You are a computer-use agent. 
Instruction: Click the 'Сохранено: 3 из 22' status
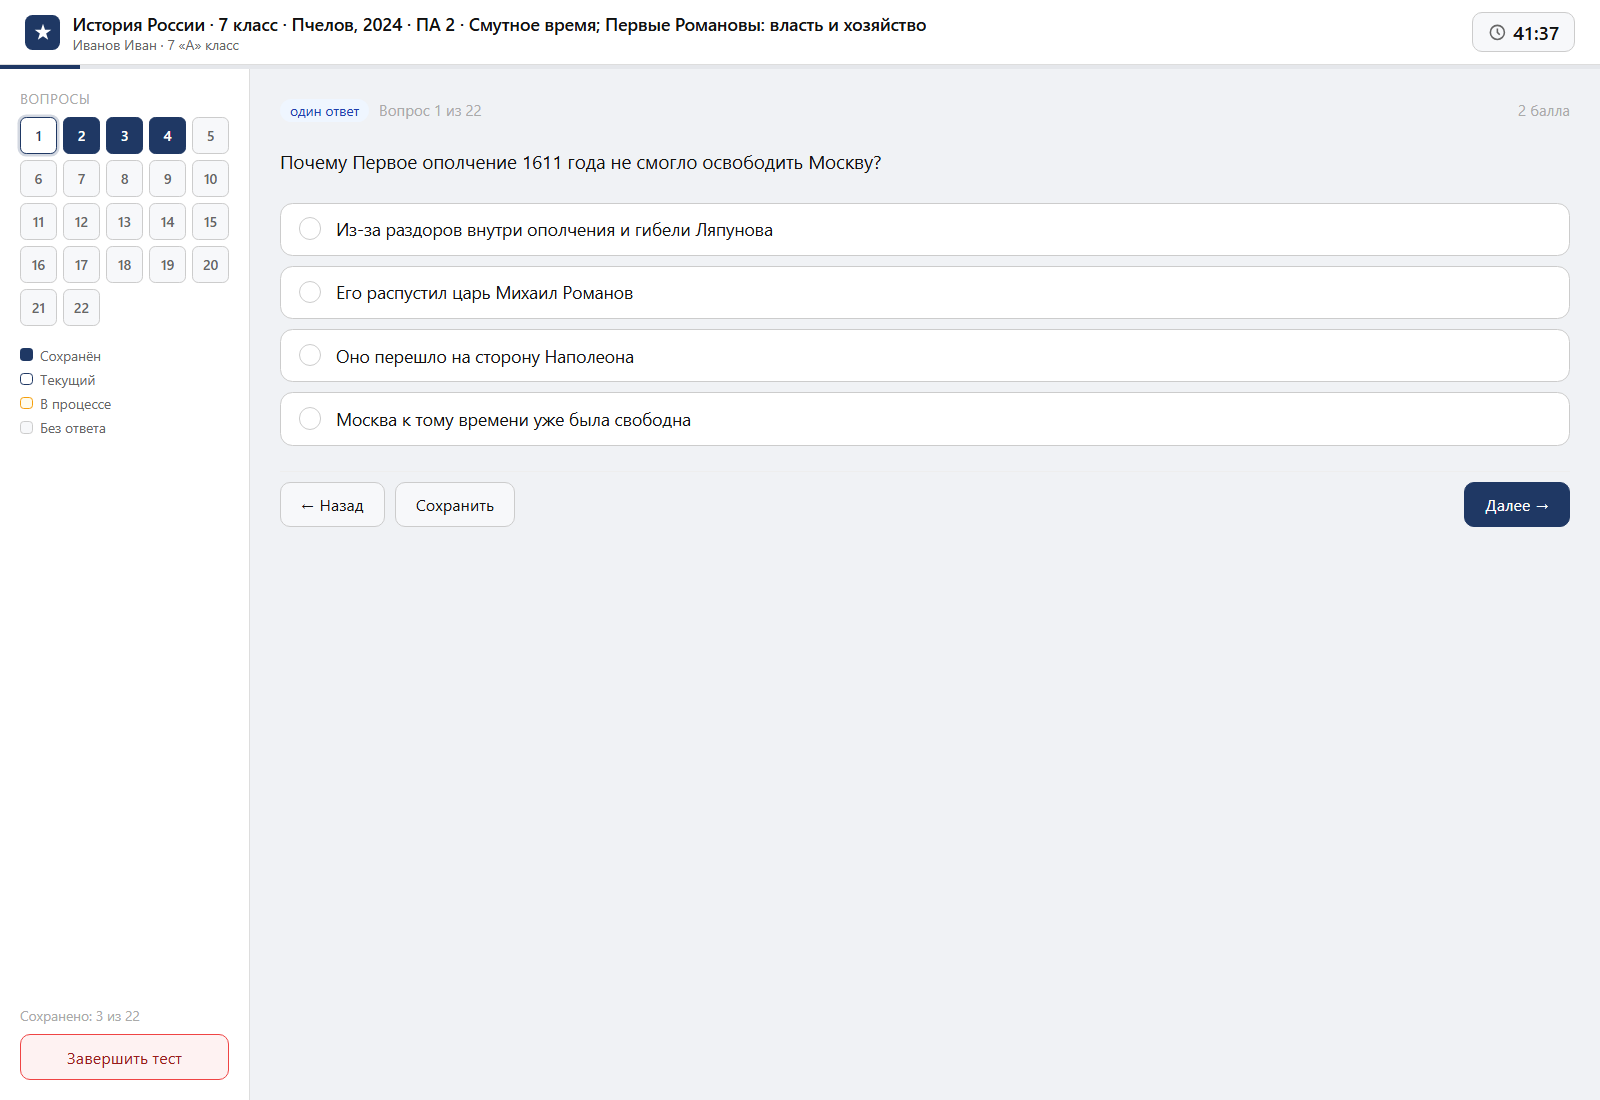80,1016
